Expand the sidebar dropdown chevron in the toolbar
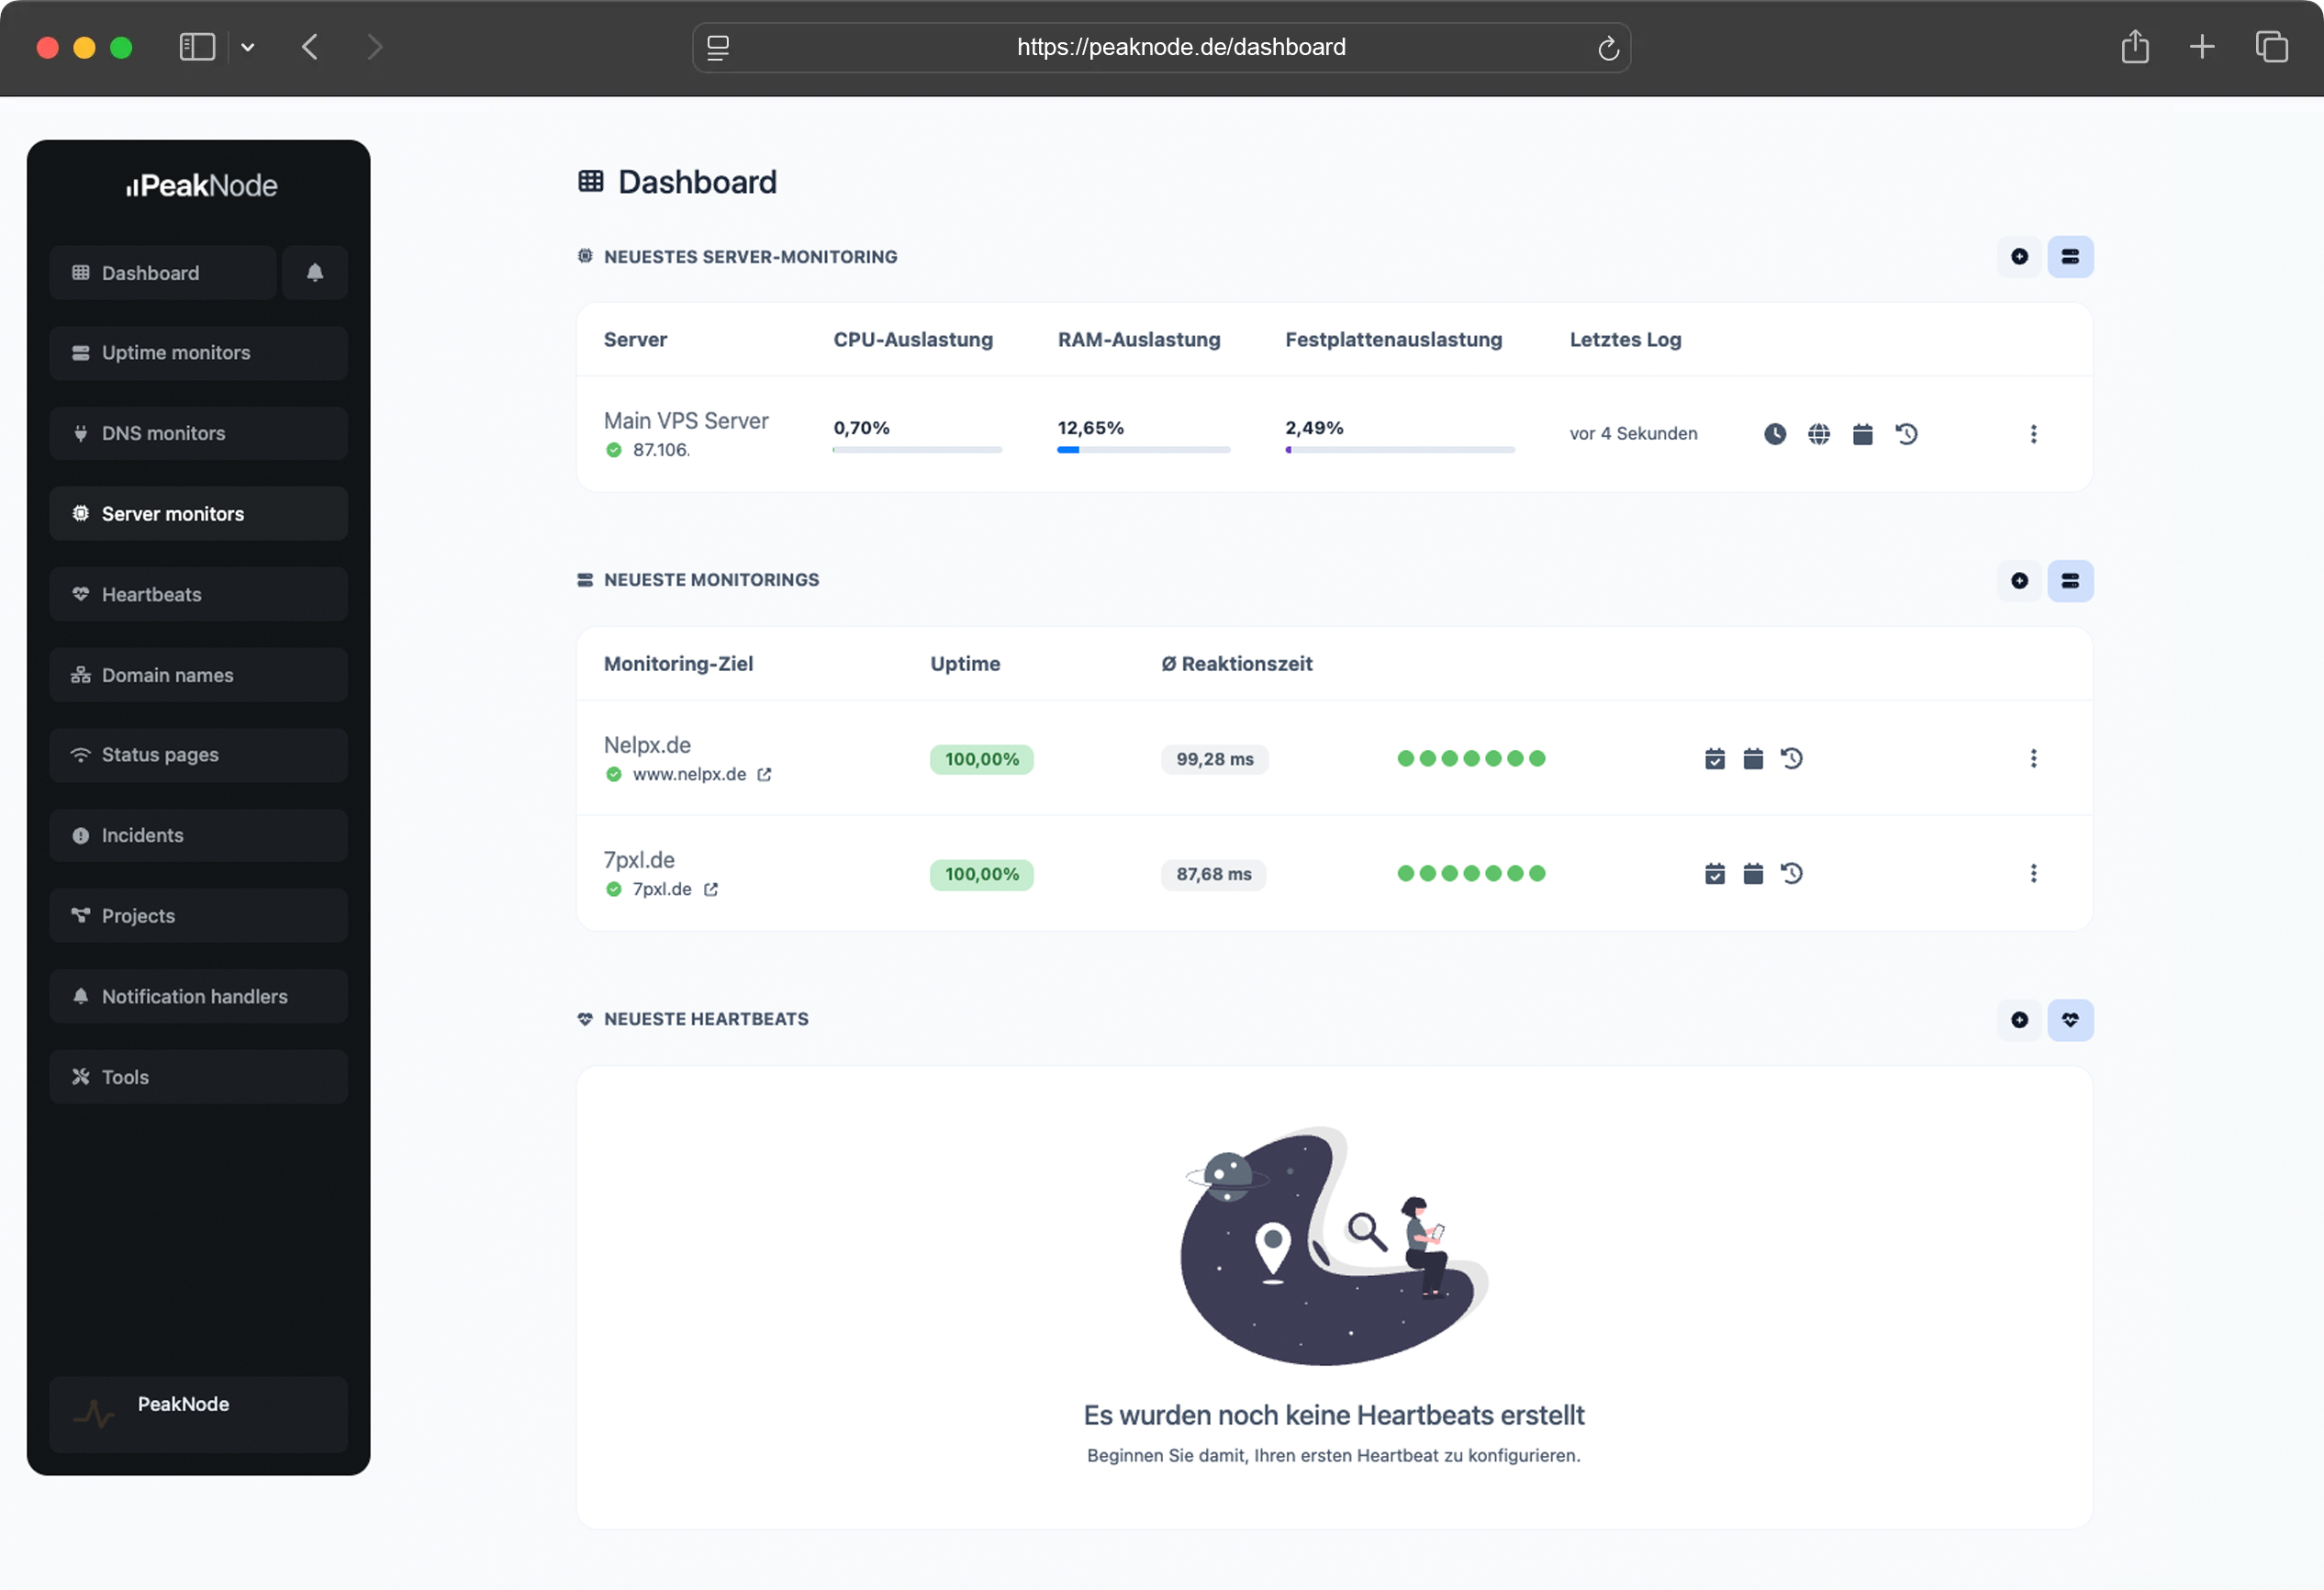Viewport: 2324px width, 1590px height. tap(248, 47)
